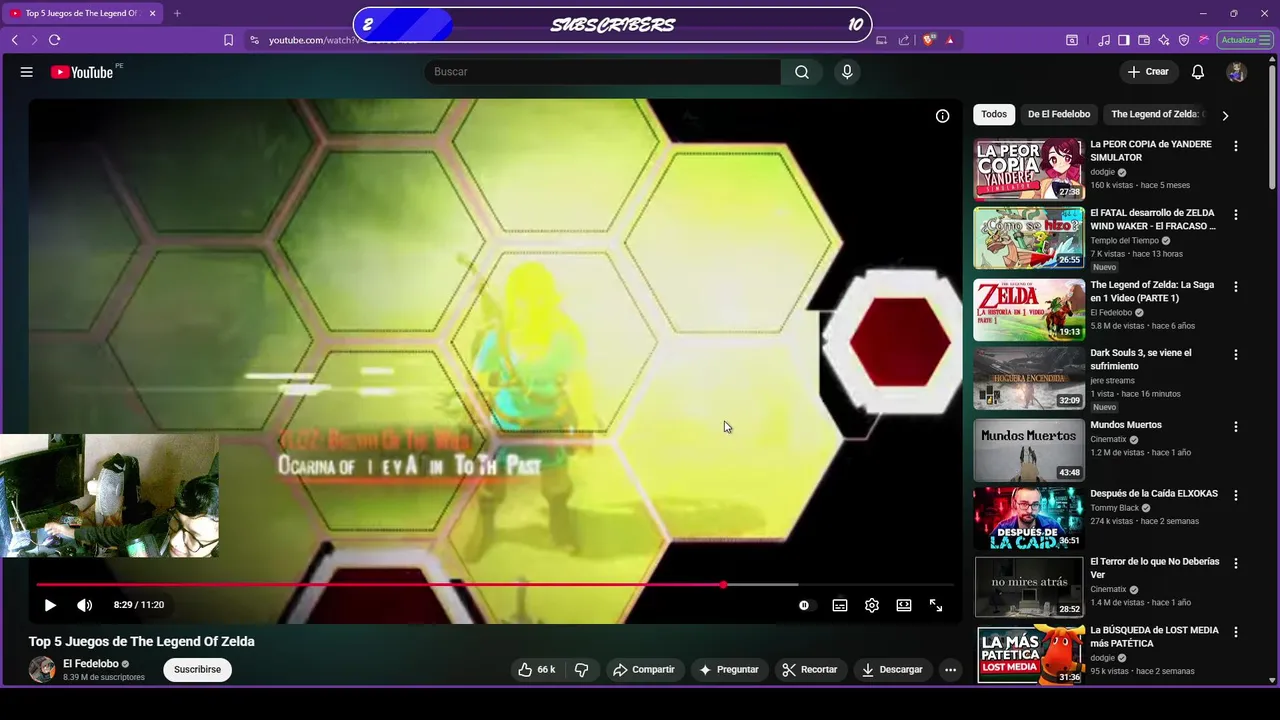Open player settings gear
Screen dimensions: 1280x720
(x=872, y=605)
